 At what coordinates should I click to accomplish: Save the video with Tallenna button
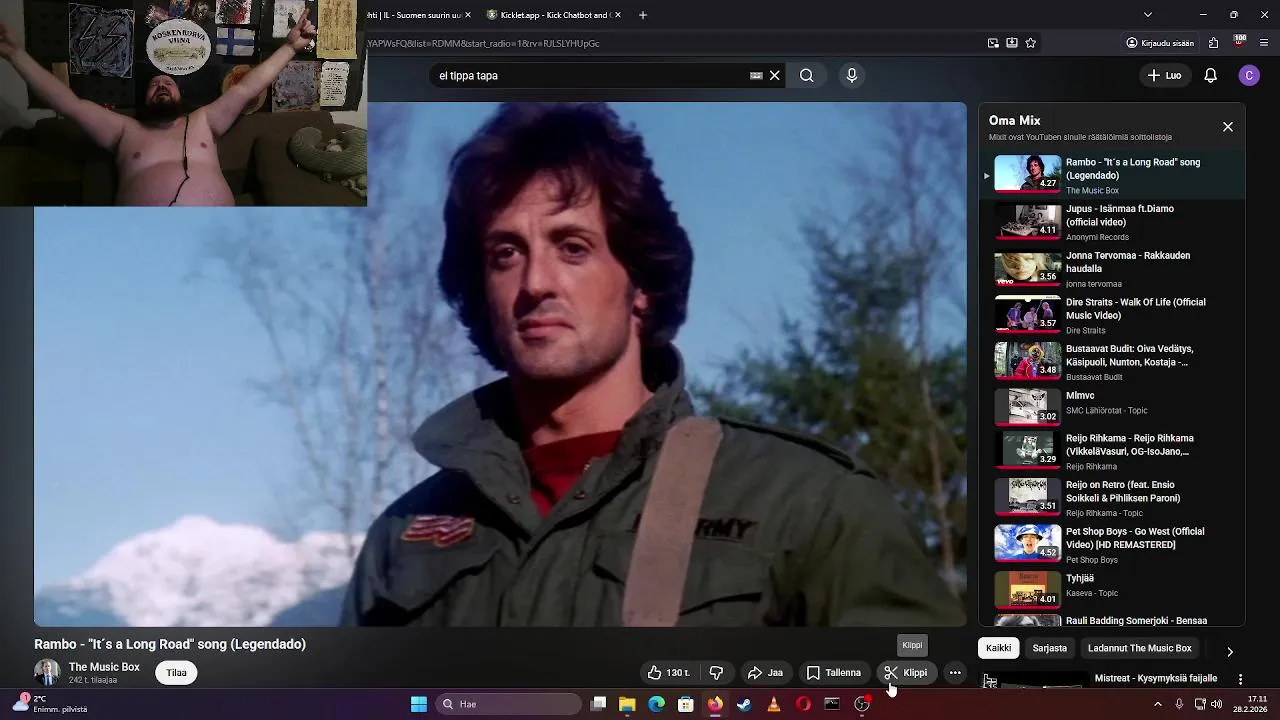(834, 673)
